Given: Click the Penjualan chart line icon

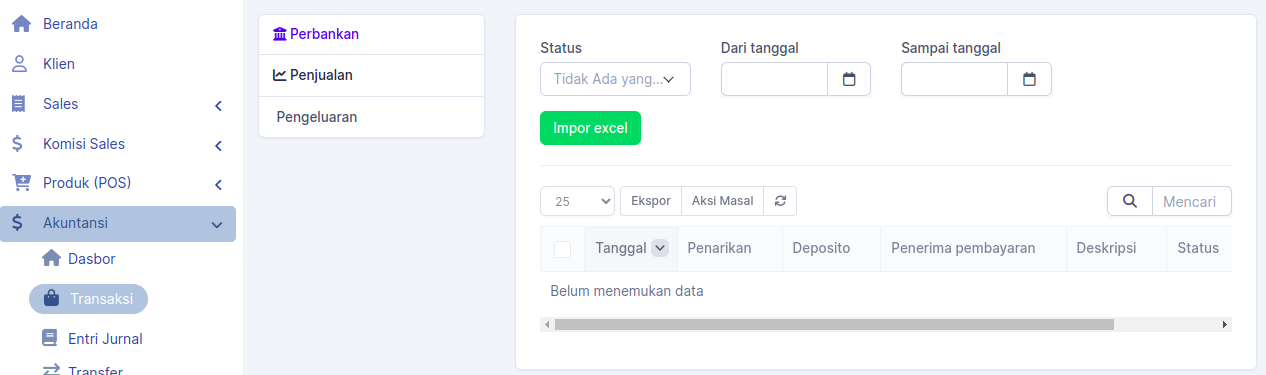Looking at the screenshot, I should pos(279,75).
